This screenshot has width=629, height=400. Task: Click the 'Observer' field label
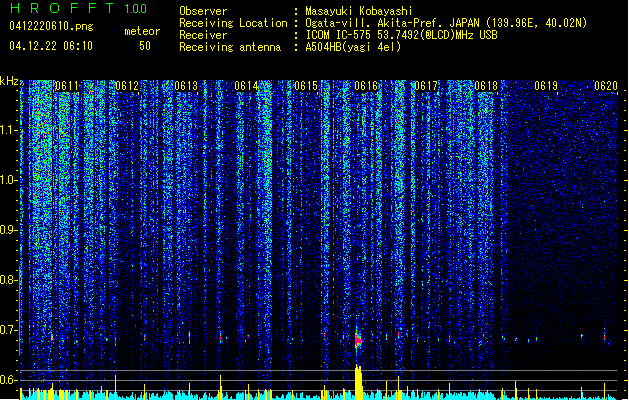coord(203,11)
